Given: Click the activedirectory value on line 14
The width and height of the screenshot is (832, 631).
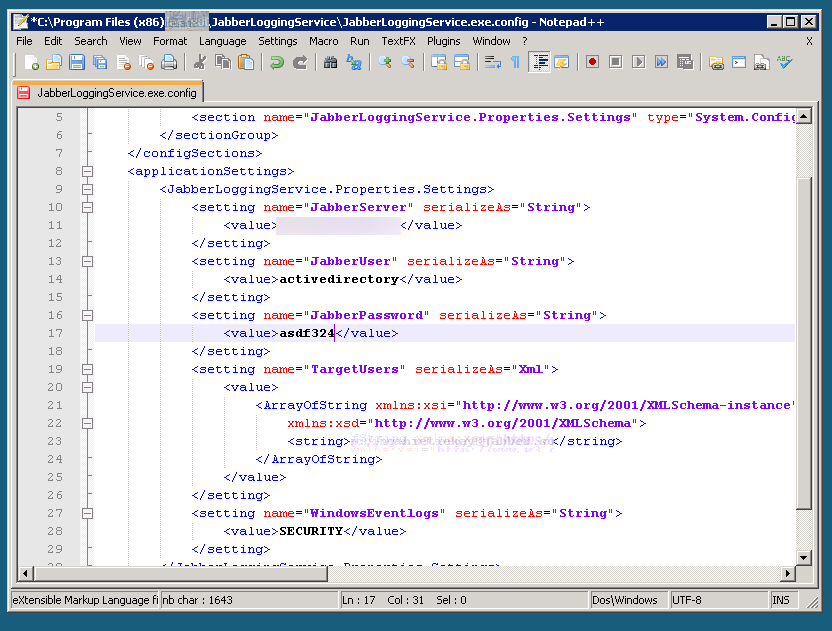Looking at the screenshot, I should point(339,279).
